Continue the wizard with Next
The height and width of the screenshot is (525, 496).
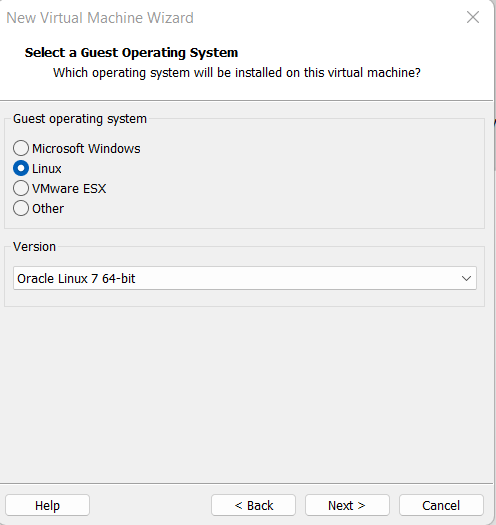click(347, 505)
